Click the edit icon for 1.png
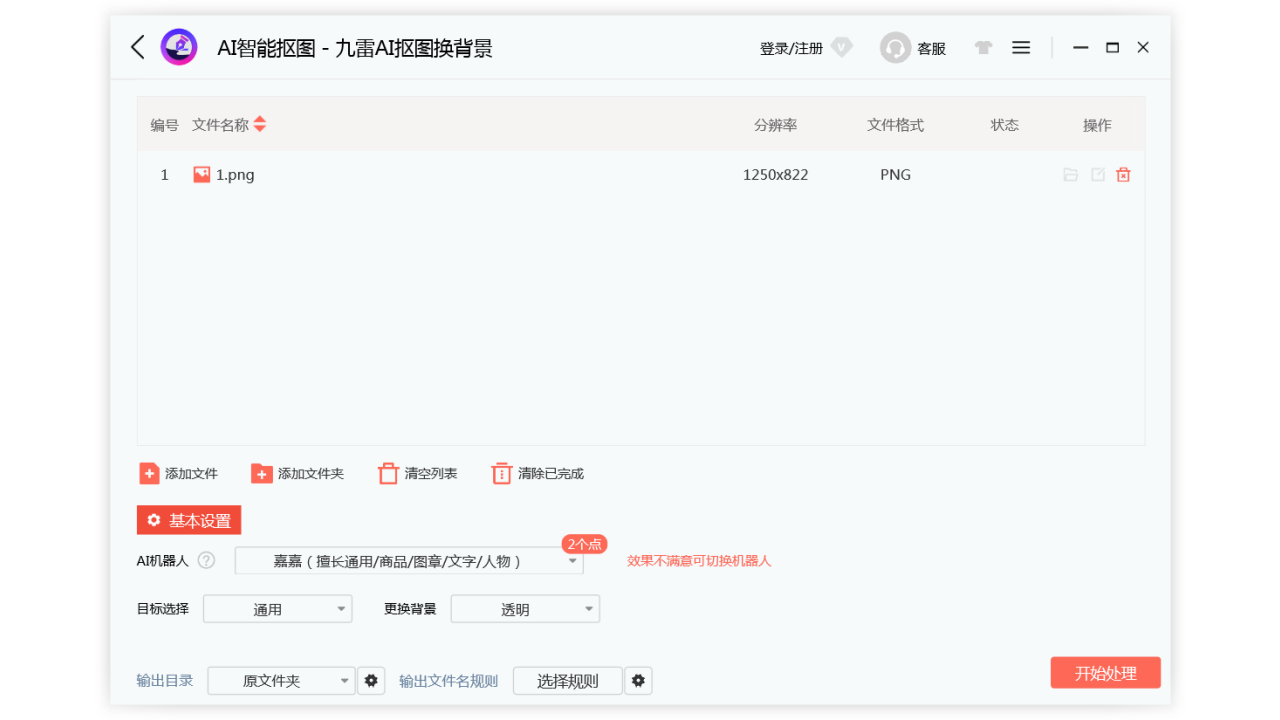Screen dimensions: 1280x720 [1097, 175]
